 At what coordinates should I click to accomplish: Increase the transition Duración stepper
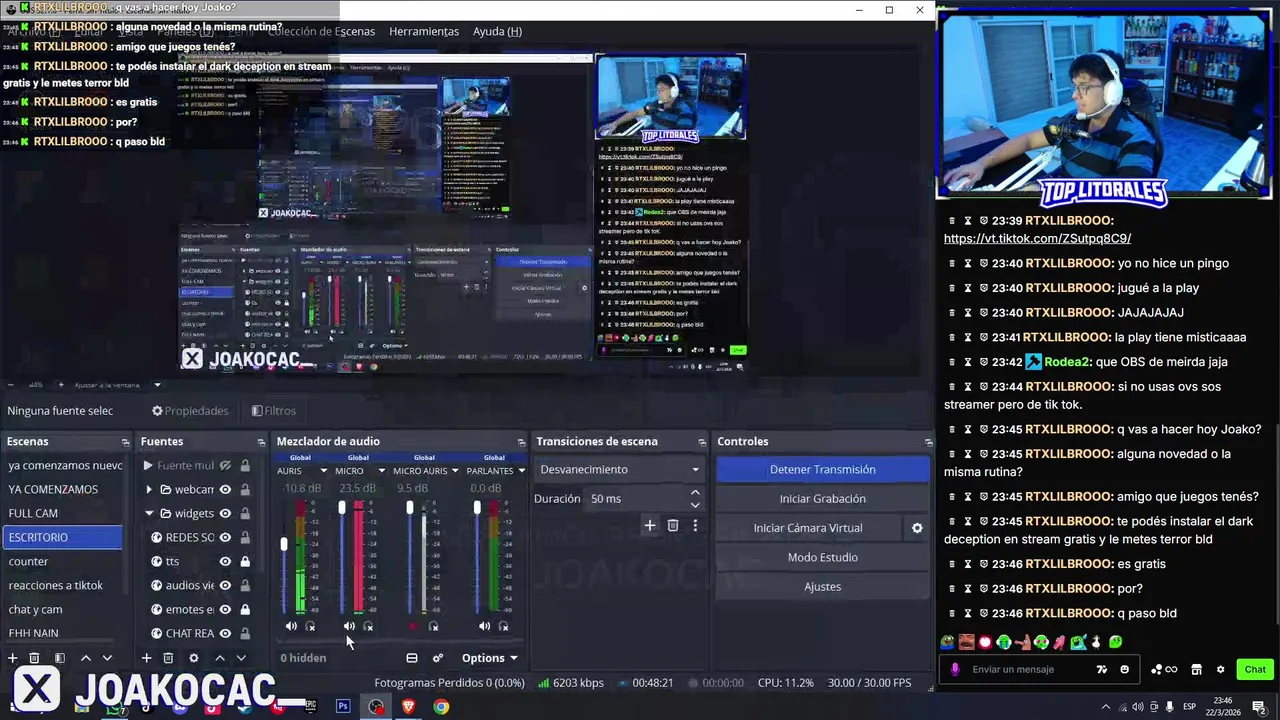pyautogui.click(x=695, y=493)
